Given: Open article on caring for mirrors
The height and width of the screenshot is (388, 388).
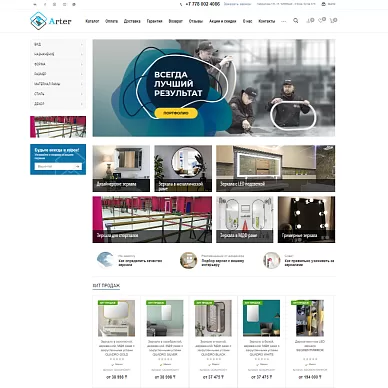Looking at the screenshot, I should click(309, 263).
